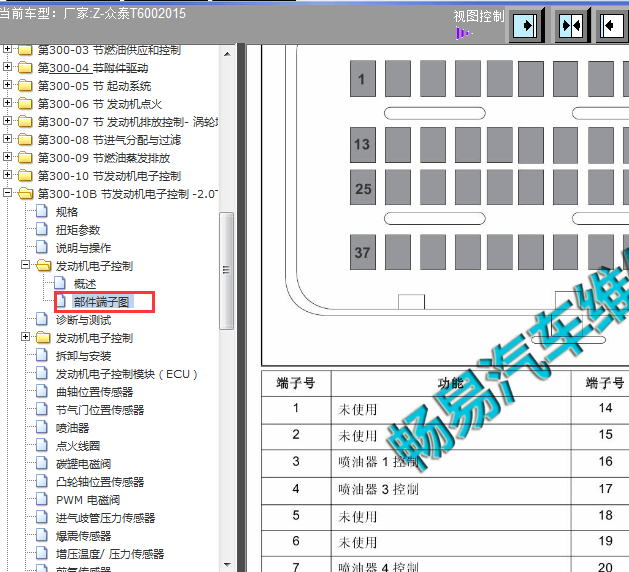The image size is (629, 572).
Task: Expand the 第300-07 节 发动机排放控制 folder
Action: [x=7, y=120]
